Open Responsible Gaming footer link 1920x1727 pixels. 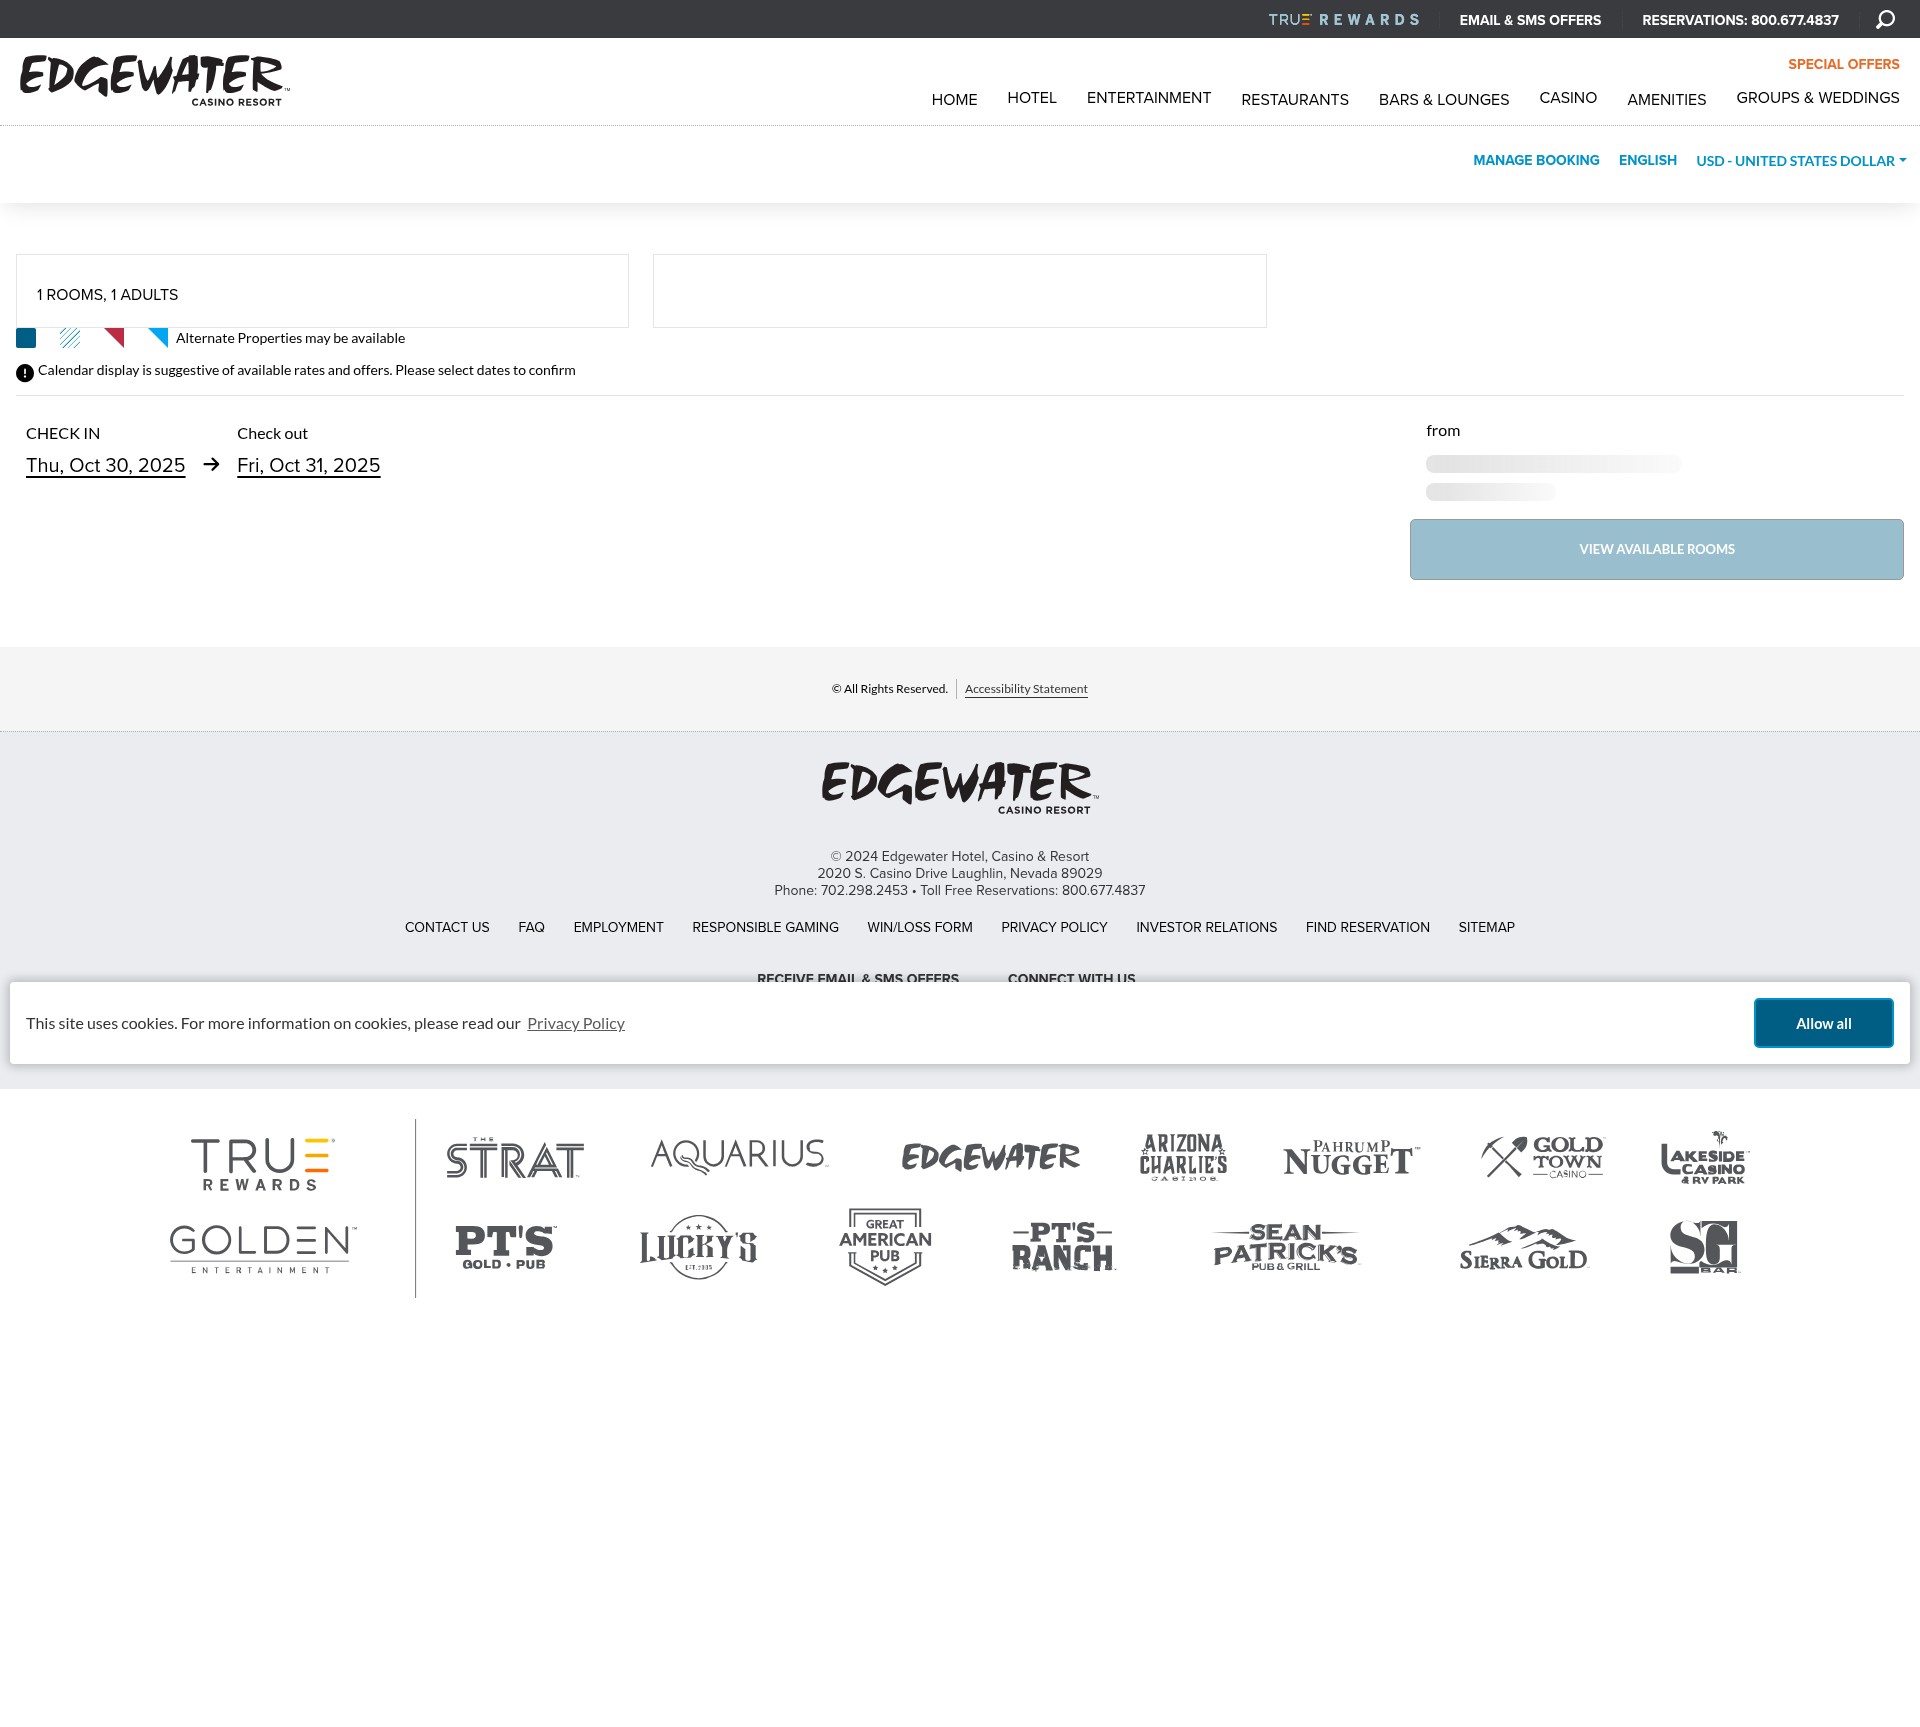(x=765, y=927)
